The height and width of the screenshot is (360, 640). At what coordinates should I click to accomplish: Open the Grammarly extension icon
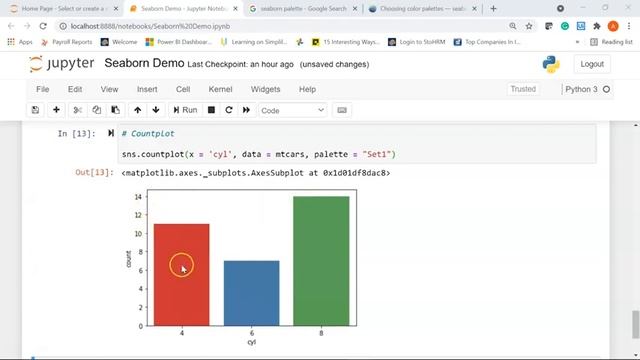click(x=565, y=26)
